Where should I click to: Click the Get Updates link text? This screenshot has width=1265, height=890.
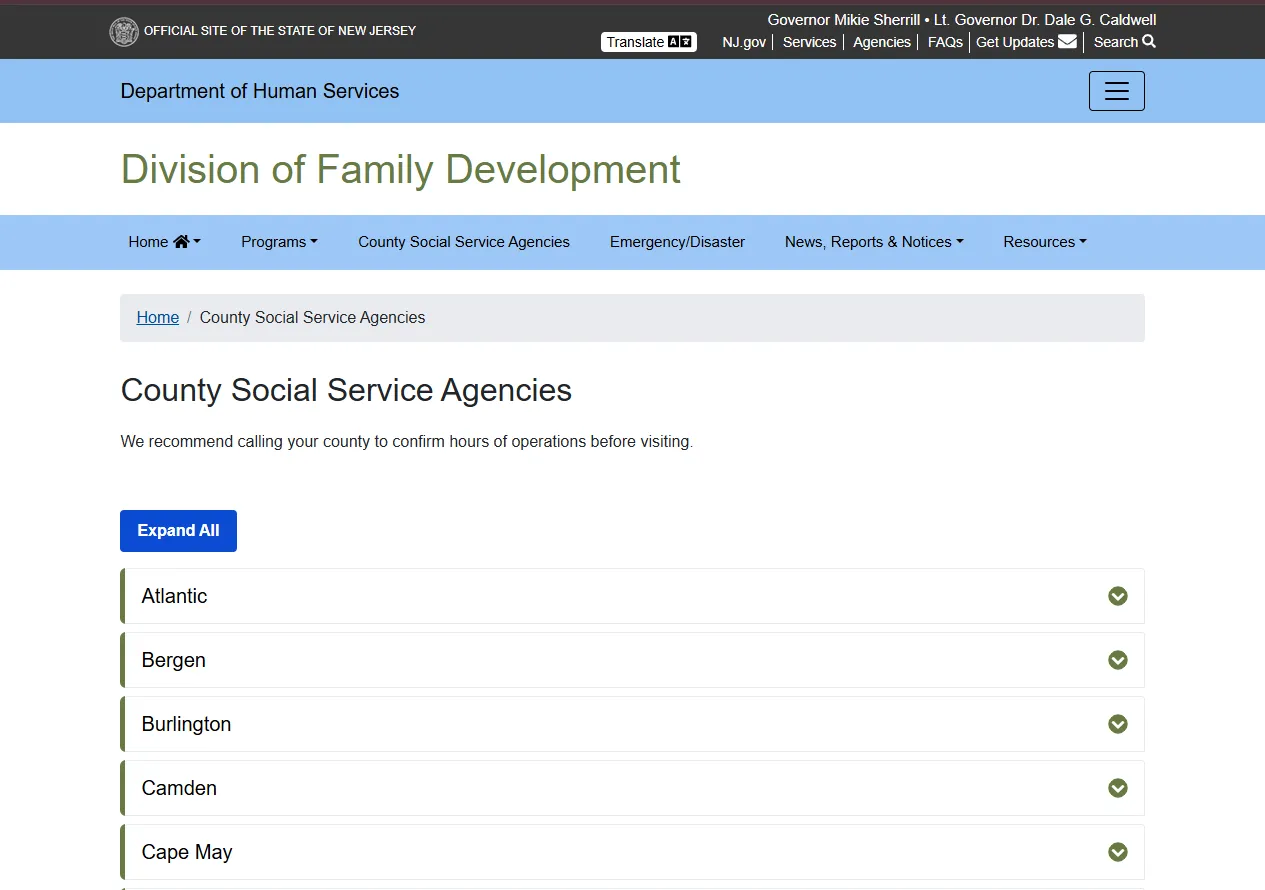coord(1015,42)
